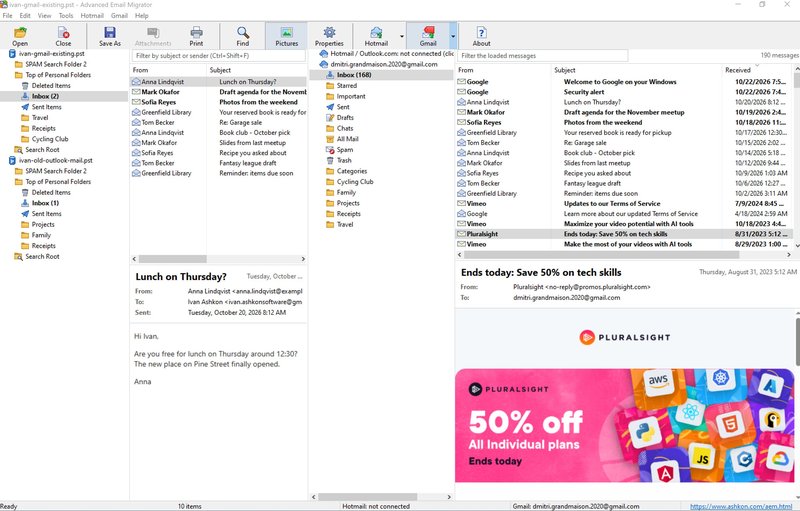
Task: Click the filter by subject or sender field
Action: (x=219, y=56)
